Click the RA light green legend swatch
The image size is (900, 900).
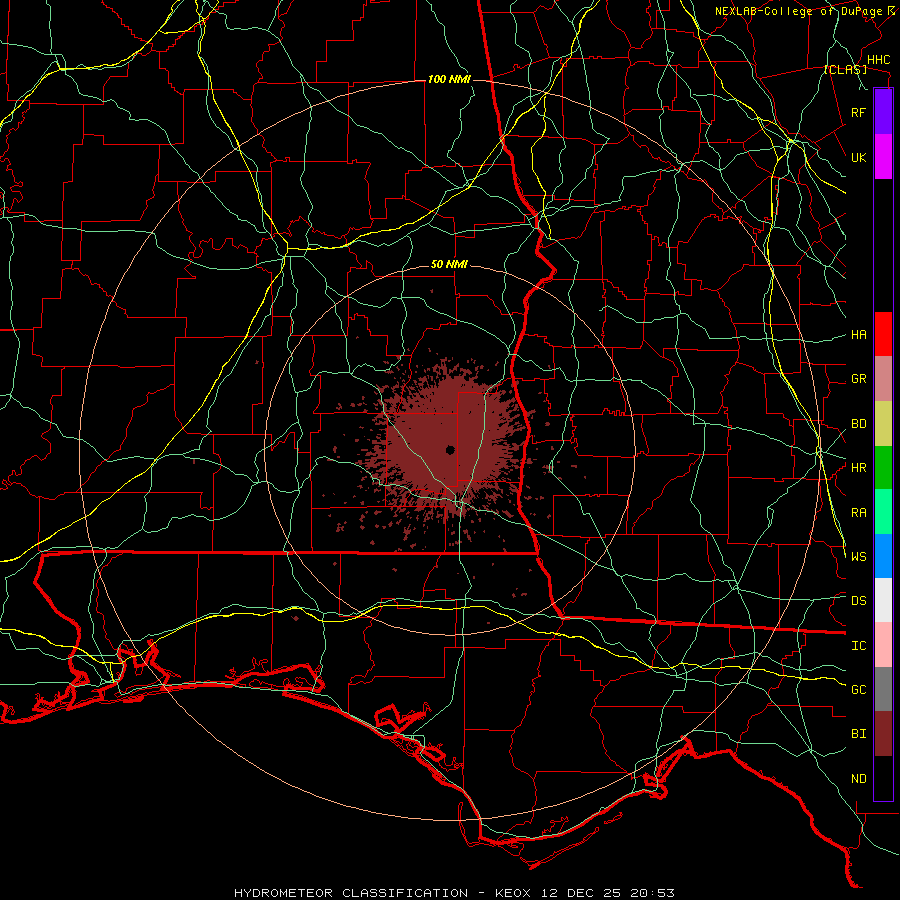[x=883, y=512]
